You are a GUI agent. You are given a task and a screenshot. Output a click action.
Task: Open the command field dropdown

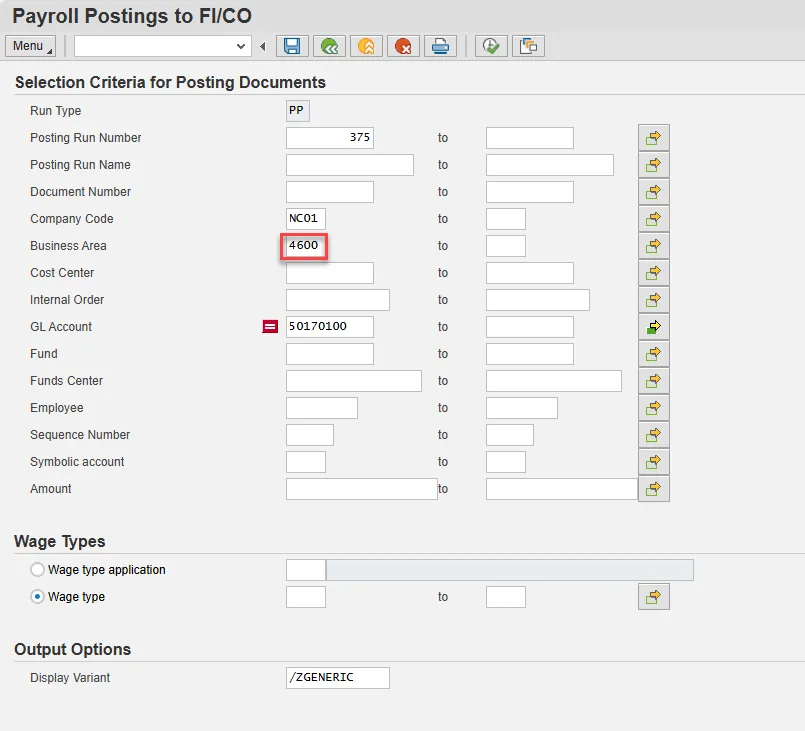pyautogui.click(x=241, y=46)
